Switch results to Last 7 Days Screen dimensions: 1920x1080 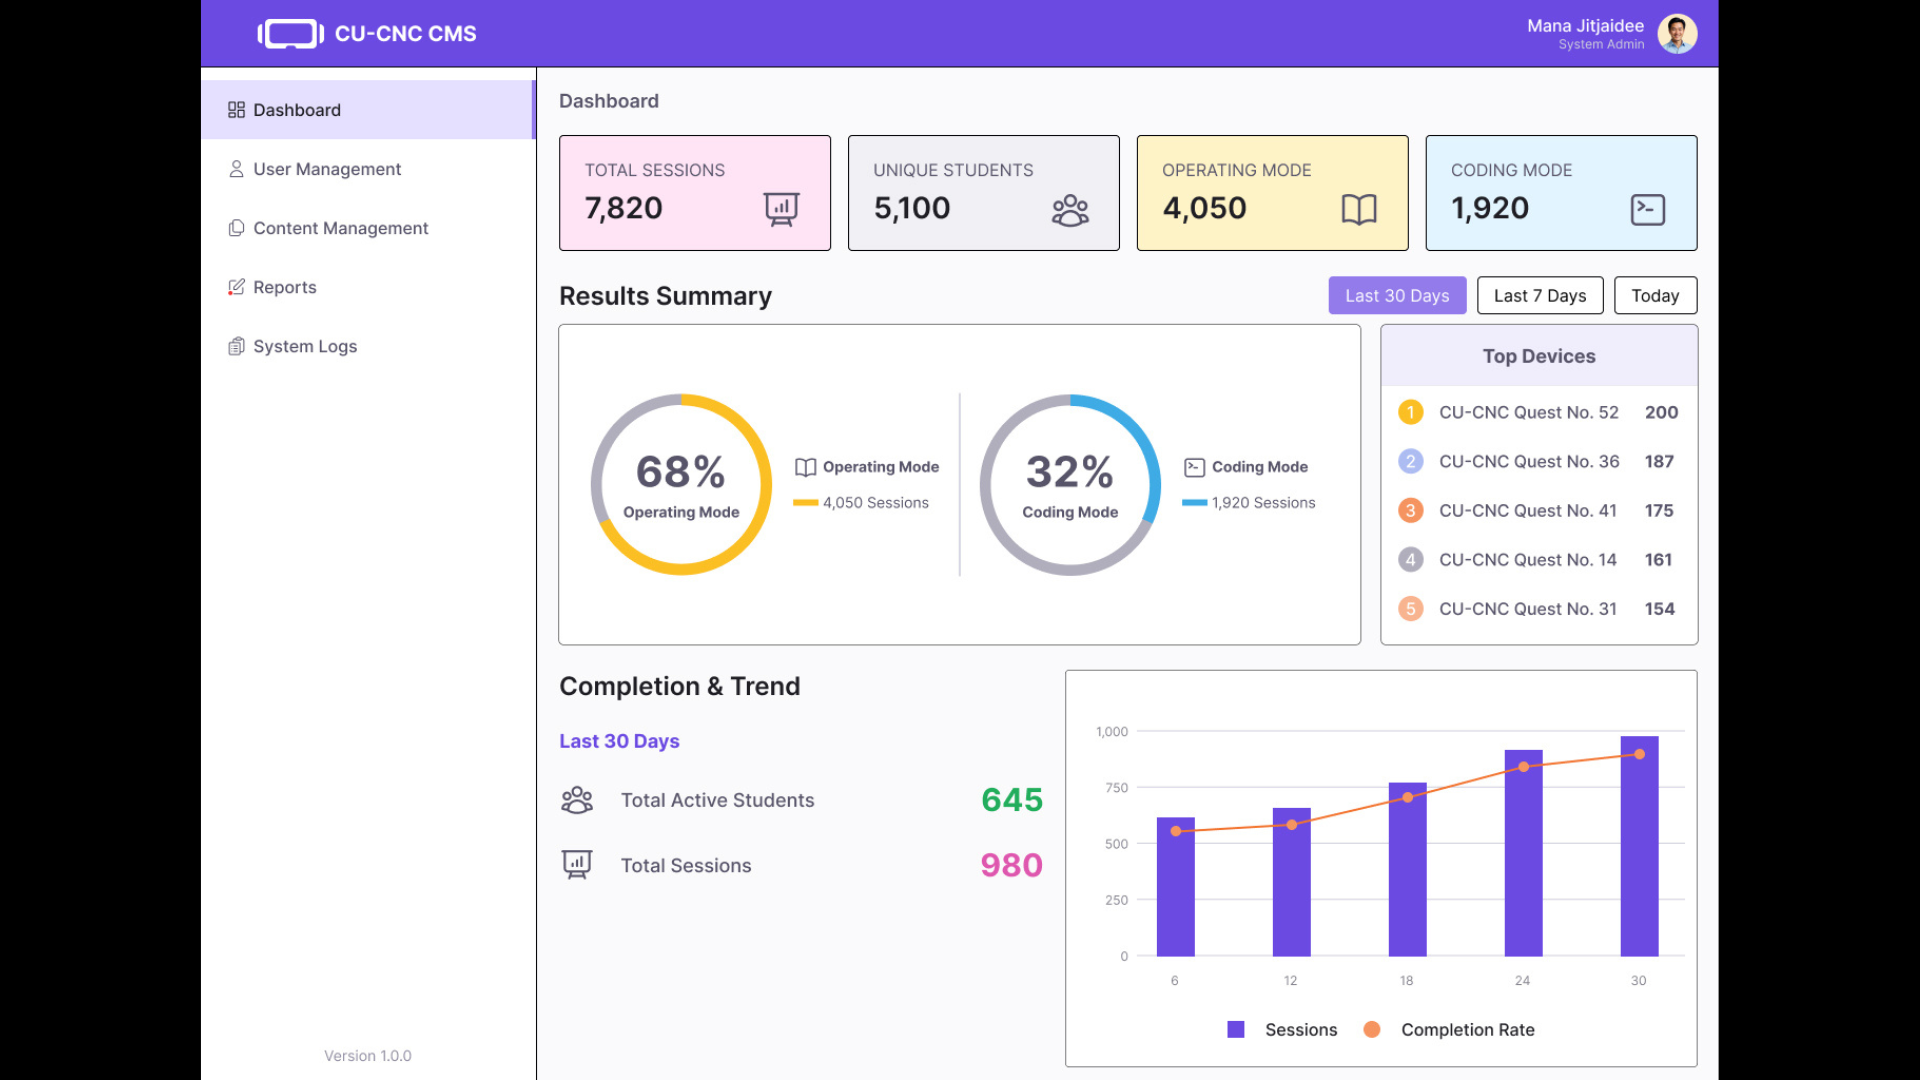pyautogui.click(x=1539, y=296)
